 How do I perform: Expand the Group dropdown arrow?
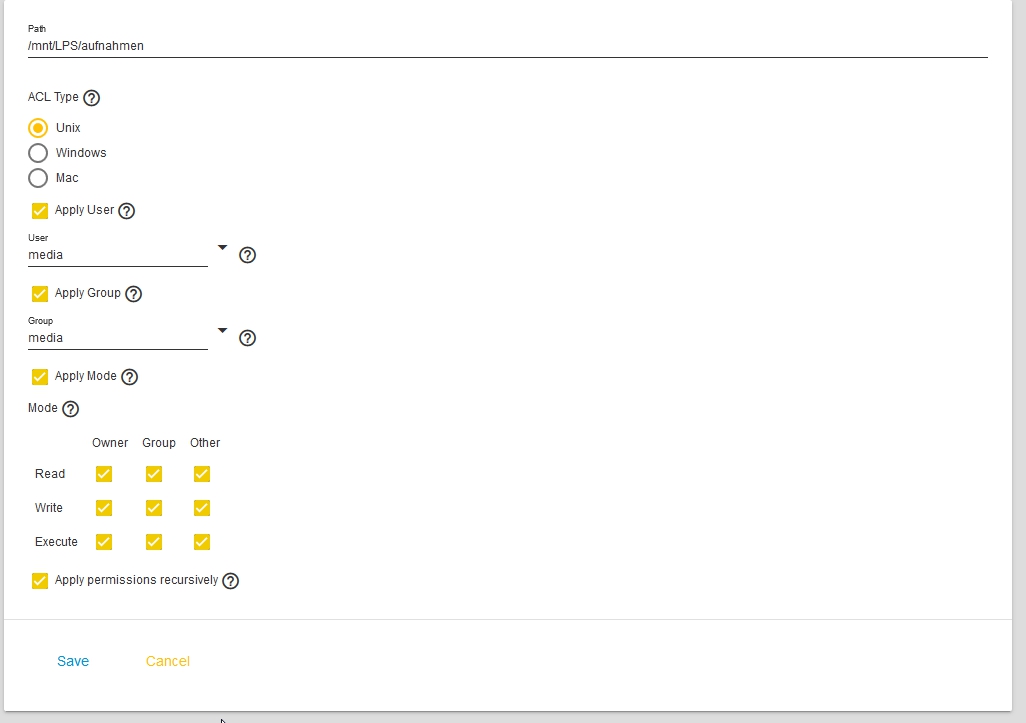[222, 330]
